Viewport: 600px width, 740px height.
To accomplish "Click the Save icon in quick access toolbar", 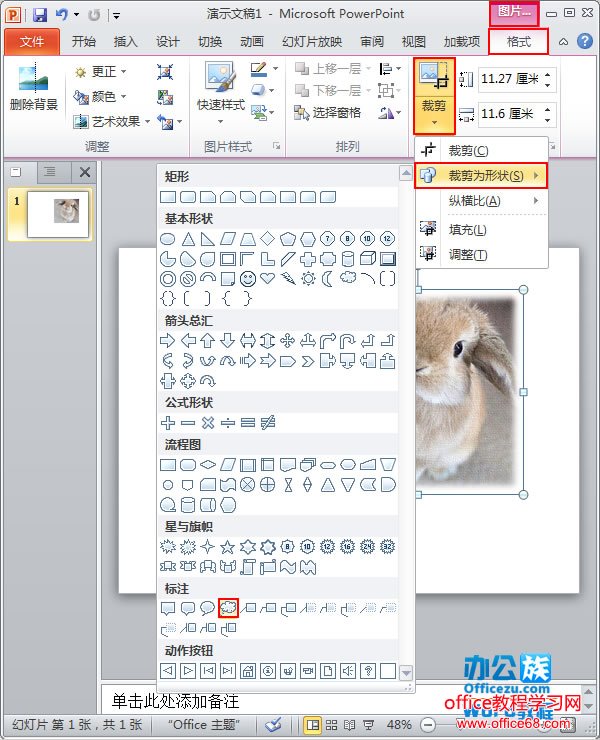I will [x=40, y=15].
